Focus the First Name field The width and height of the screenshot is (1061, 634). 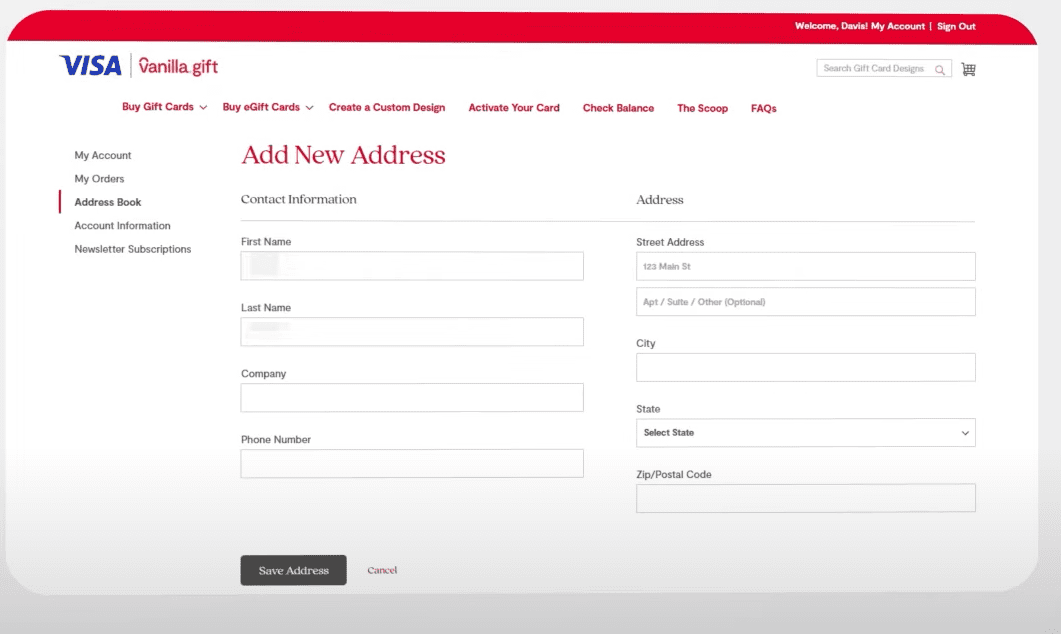412,266
